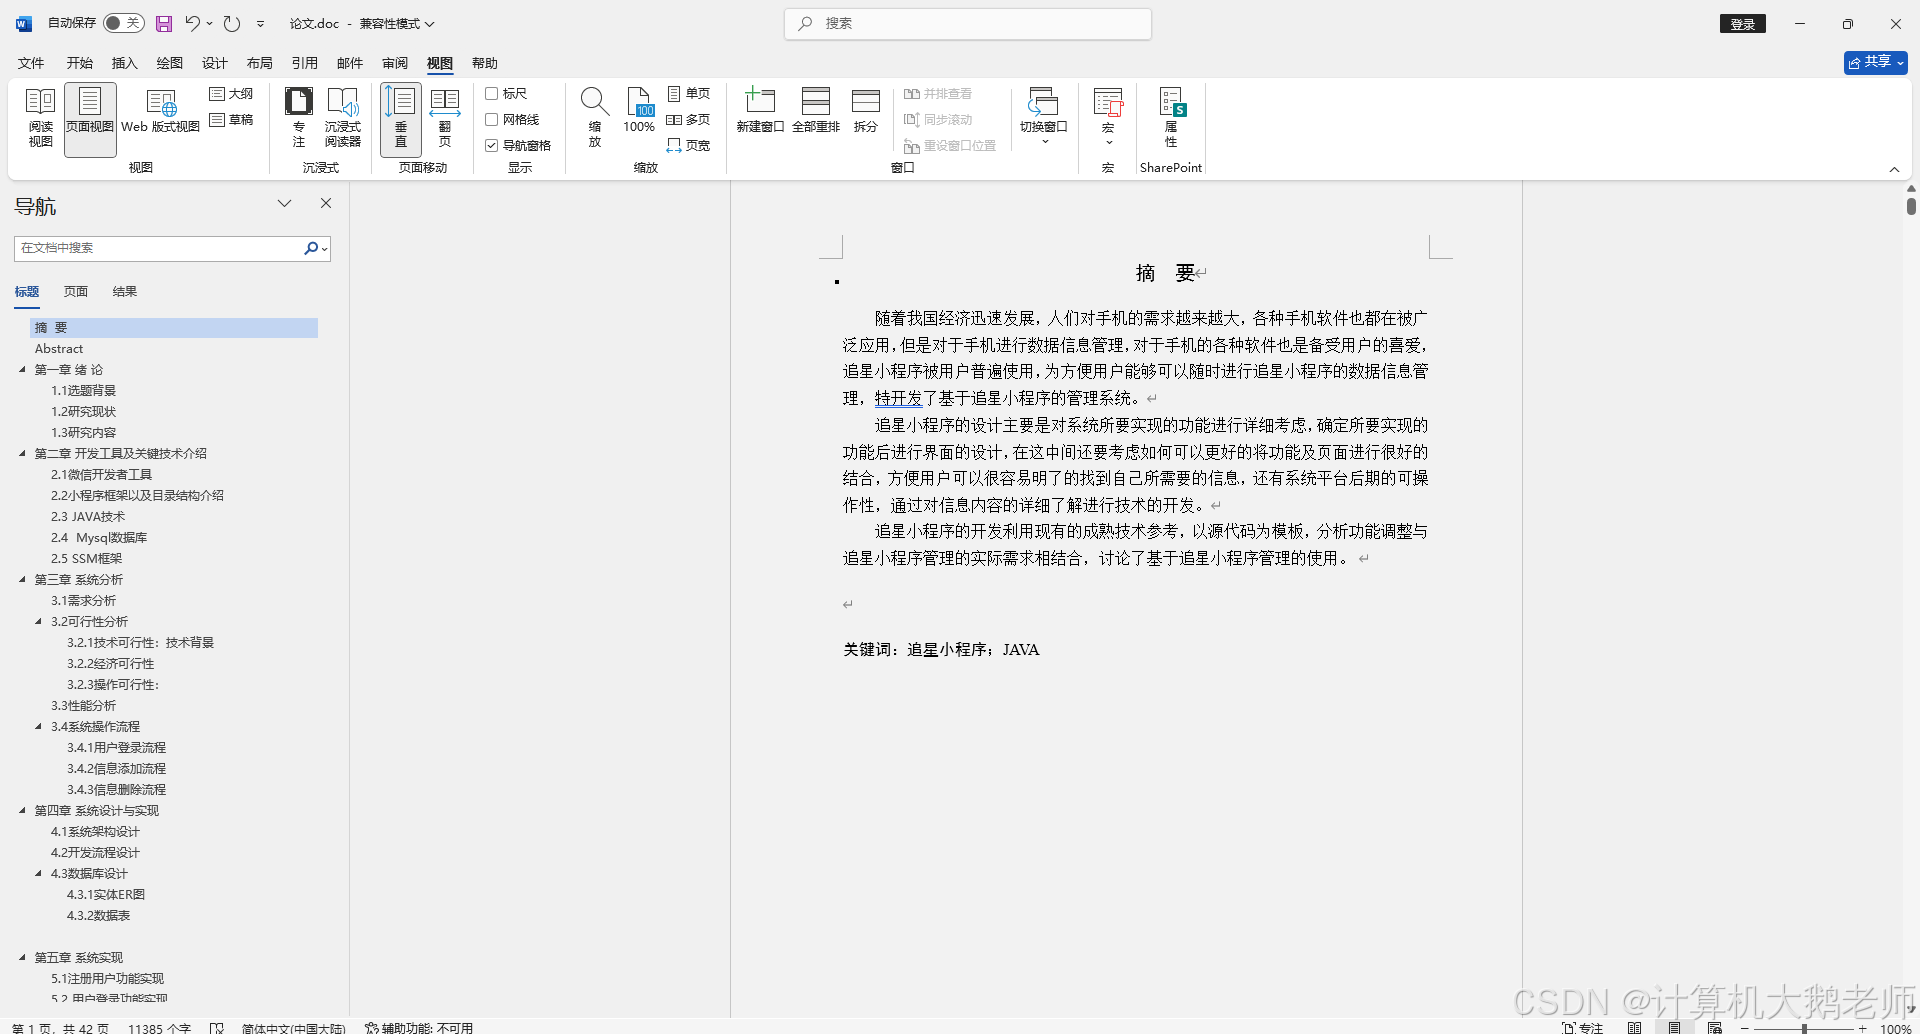Click the Save icon in title bar
The width and height of the screenshot is (1920, 1034).
click(164, 23)
